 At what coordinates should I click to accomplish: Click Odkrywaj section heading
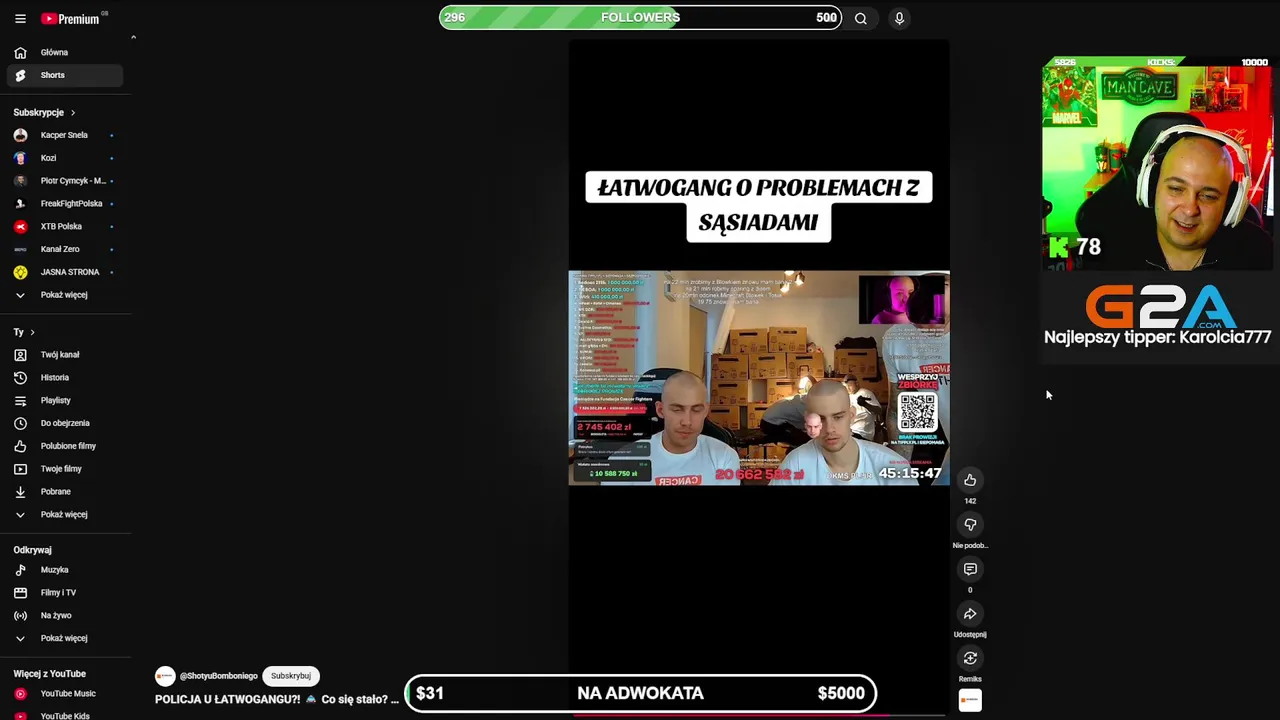[32, 550]
